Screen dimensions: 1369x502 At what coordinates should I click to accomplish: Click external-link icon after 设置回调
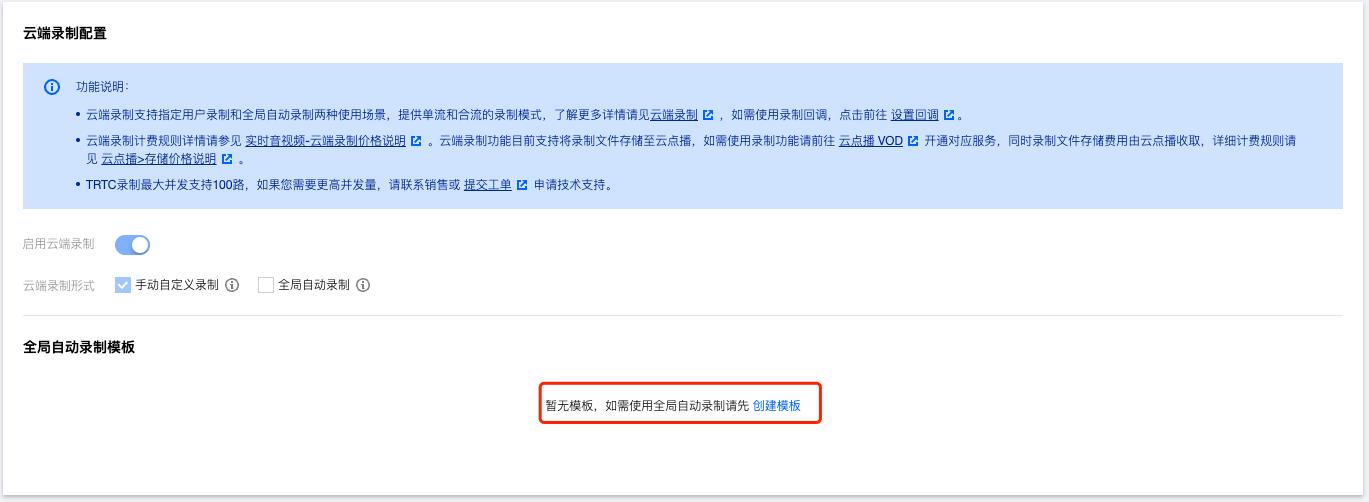[949, 115]
